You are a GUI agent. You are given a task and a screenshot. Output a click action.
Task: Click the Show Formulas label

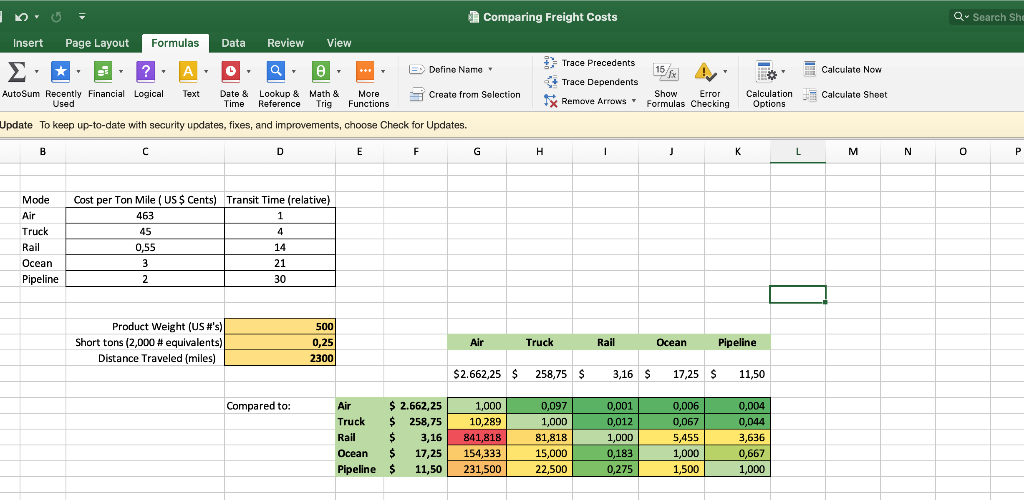point(665,99)
